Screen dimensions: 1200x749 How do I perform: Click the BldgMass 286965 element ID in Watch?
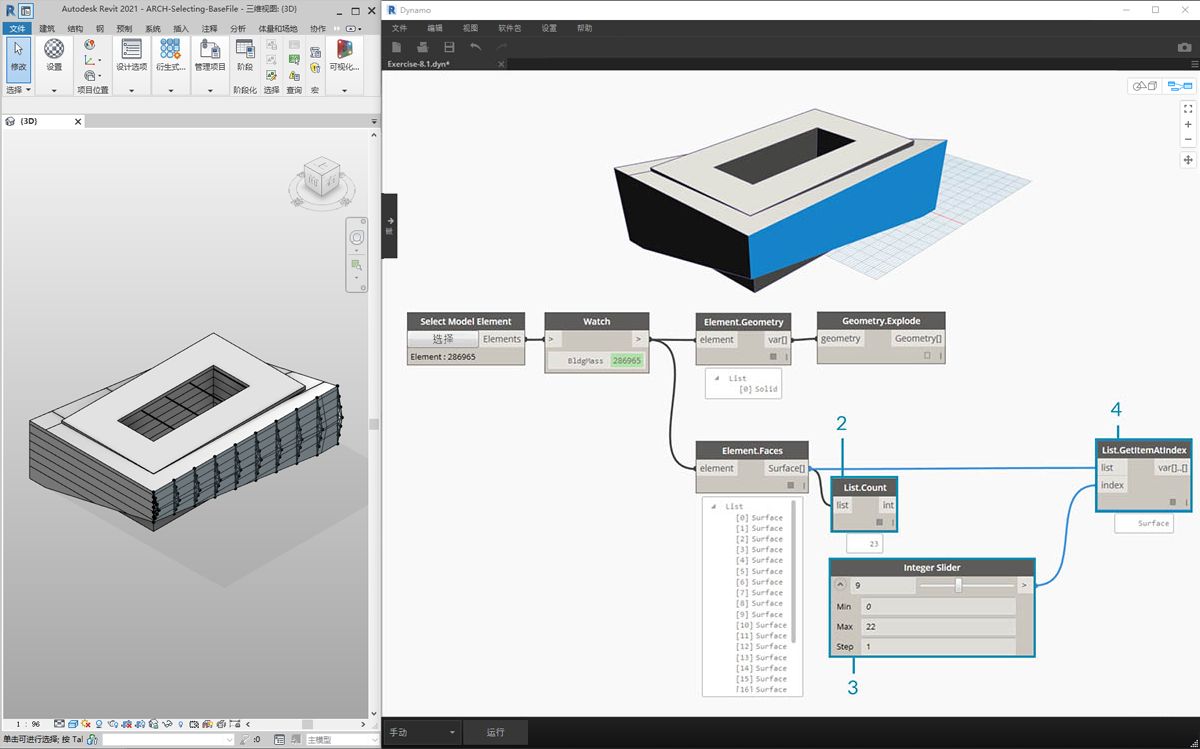point(627,360)
